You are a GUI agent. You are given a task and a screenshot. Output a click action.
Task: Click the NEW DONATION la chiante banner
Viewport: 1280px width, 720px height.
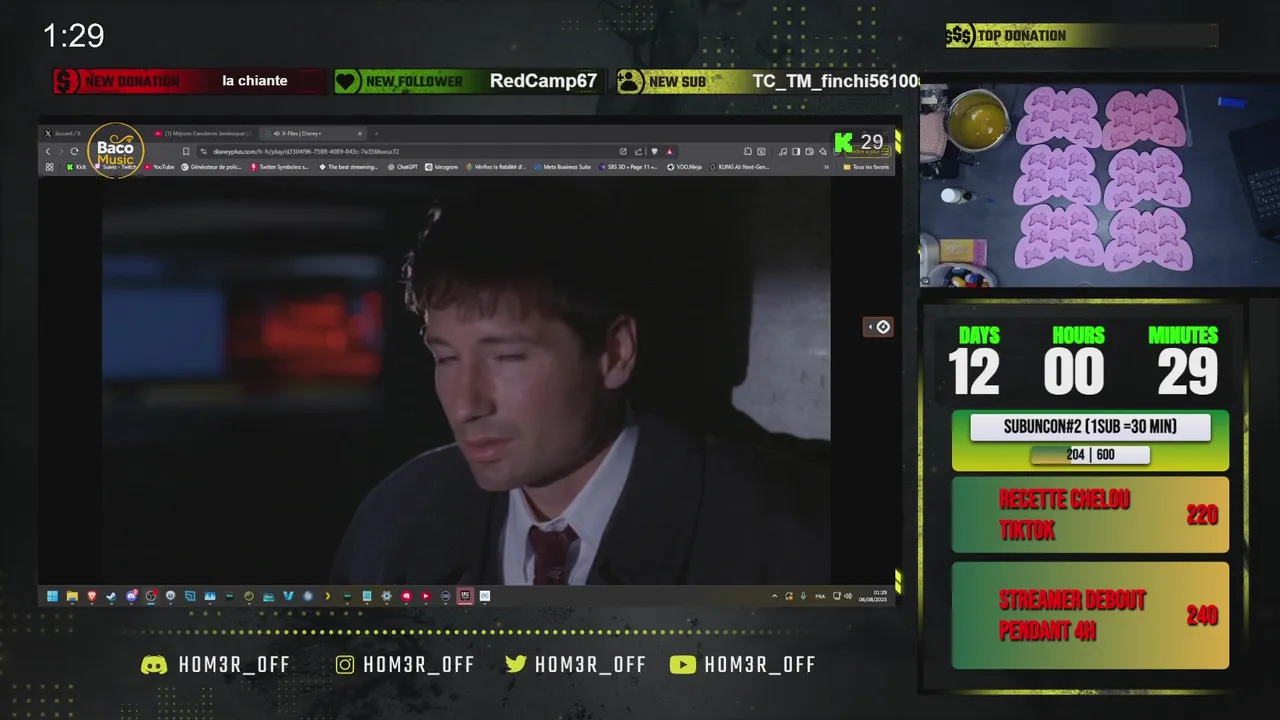pyautogui.click(x=190, y=81)
